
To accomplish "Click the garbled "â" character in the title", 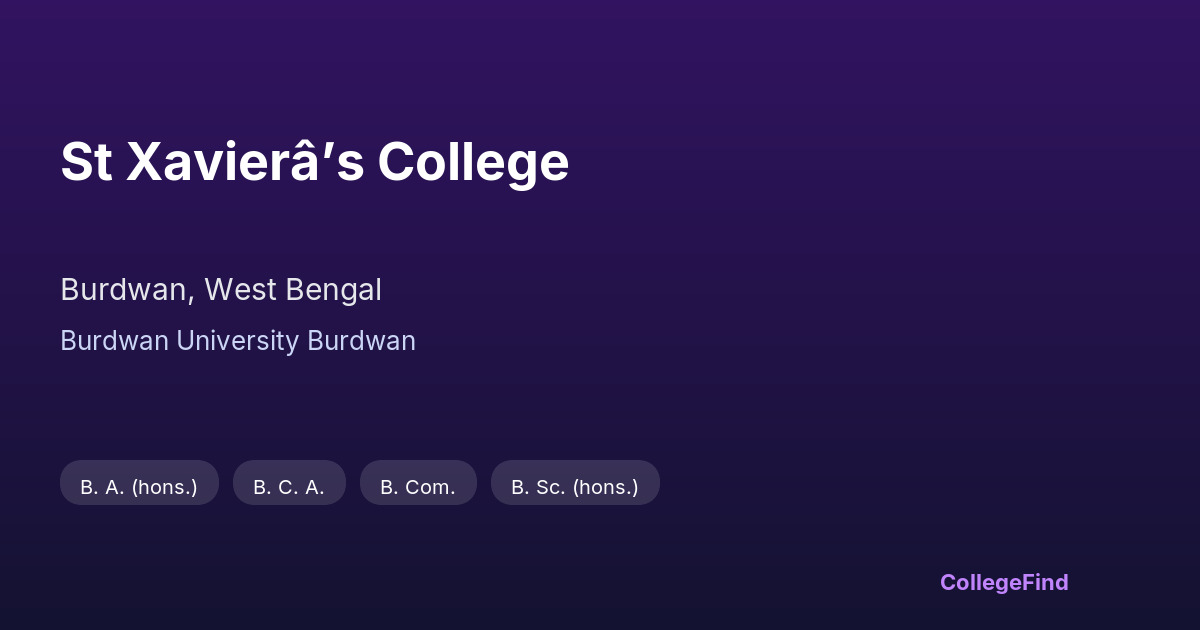I will 317,162.
